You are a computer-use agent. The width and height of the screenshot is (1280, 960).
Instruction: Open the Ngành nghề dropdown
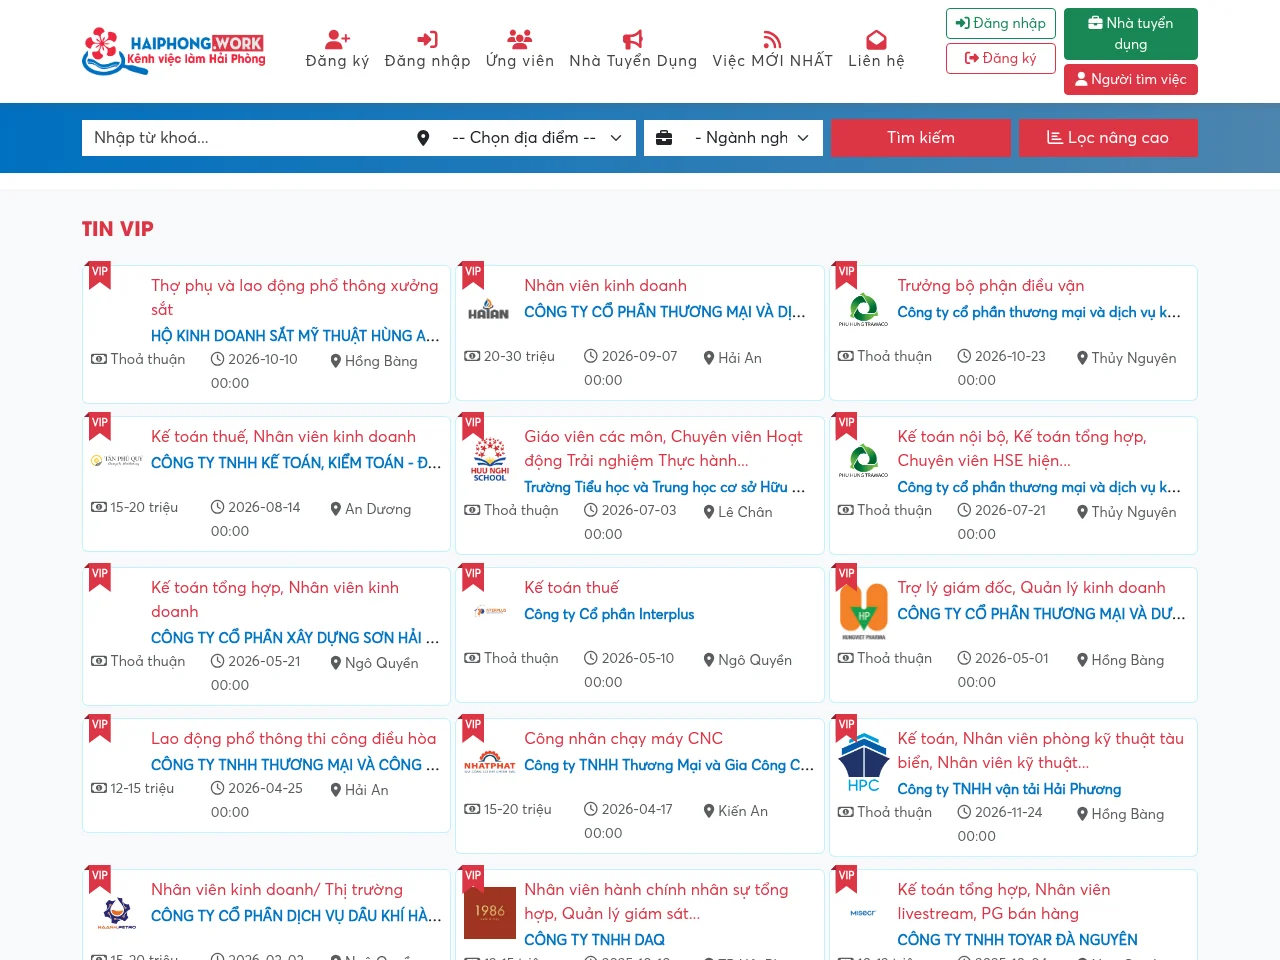coord(752,138)
